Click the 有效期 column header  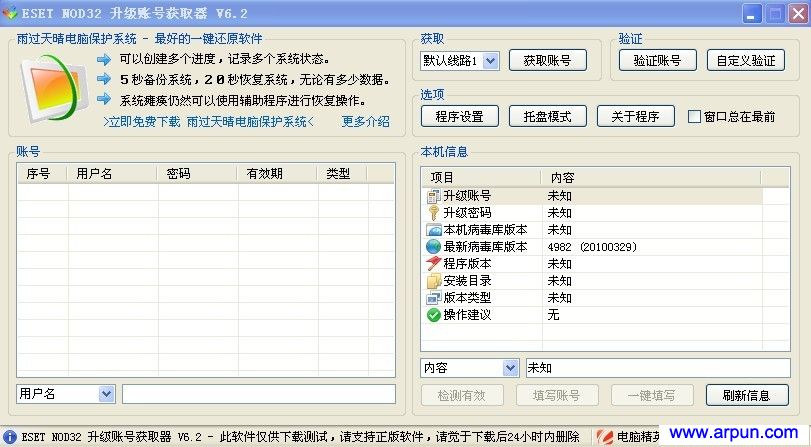[x=276, y=174]
